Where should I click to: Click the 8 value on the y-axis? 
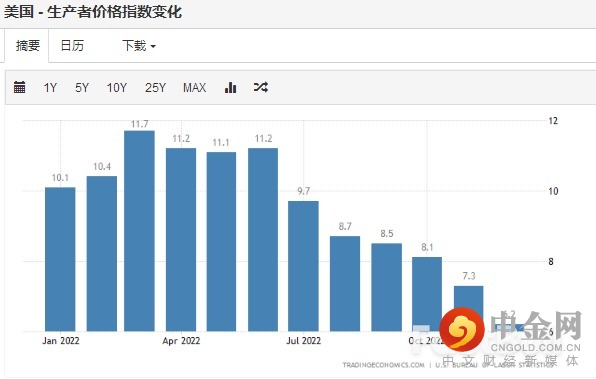(551, 262)
